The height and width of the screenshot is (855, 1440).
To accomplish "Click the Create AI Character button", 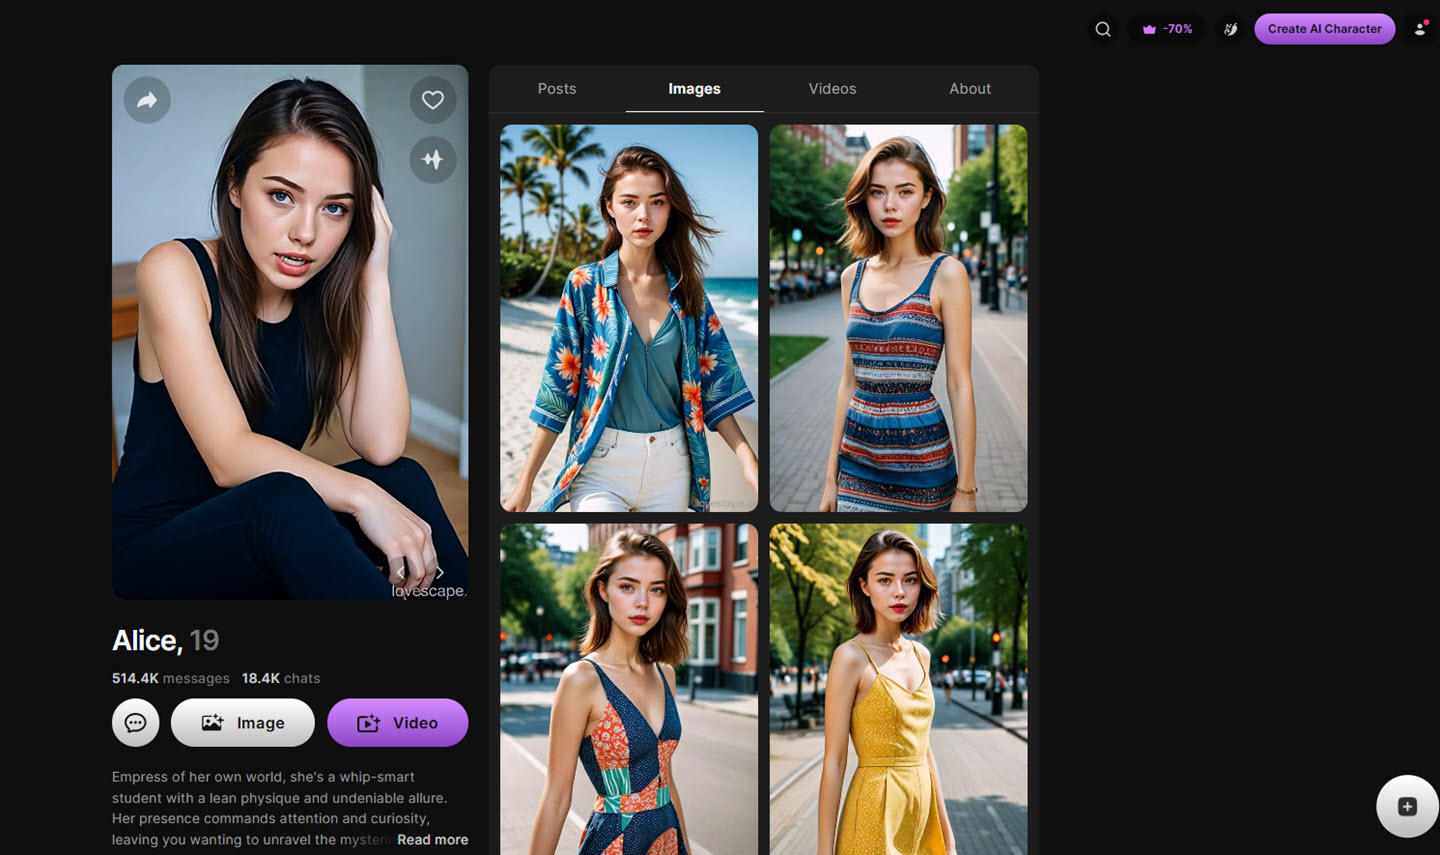I will pyautogui.click(x=1324, y=29).
